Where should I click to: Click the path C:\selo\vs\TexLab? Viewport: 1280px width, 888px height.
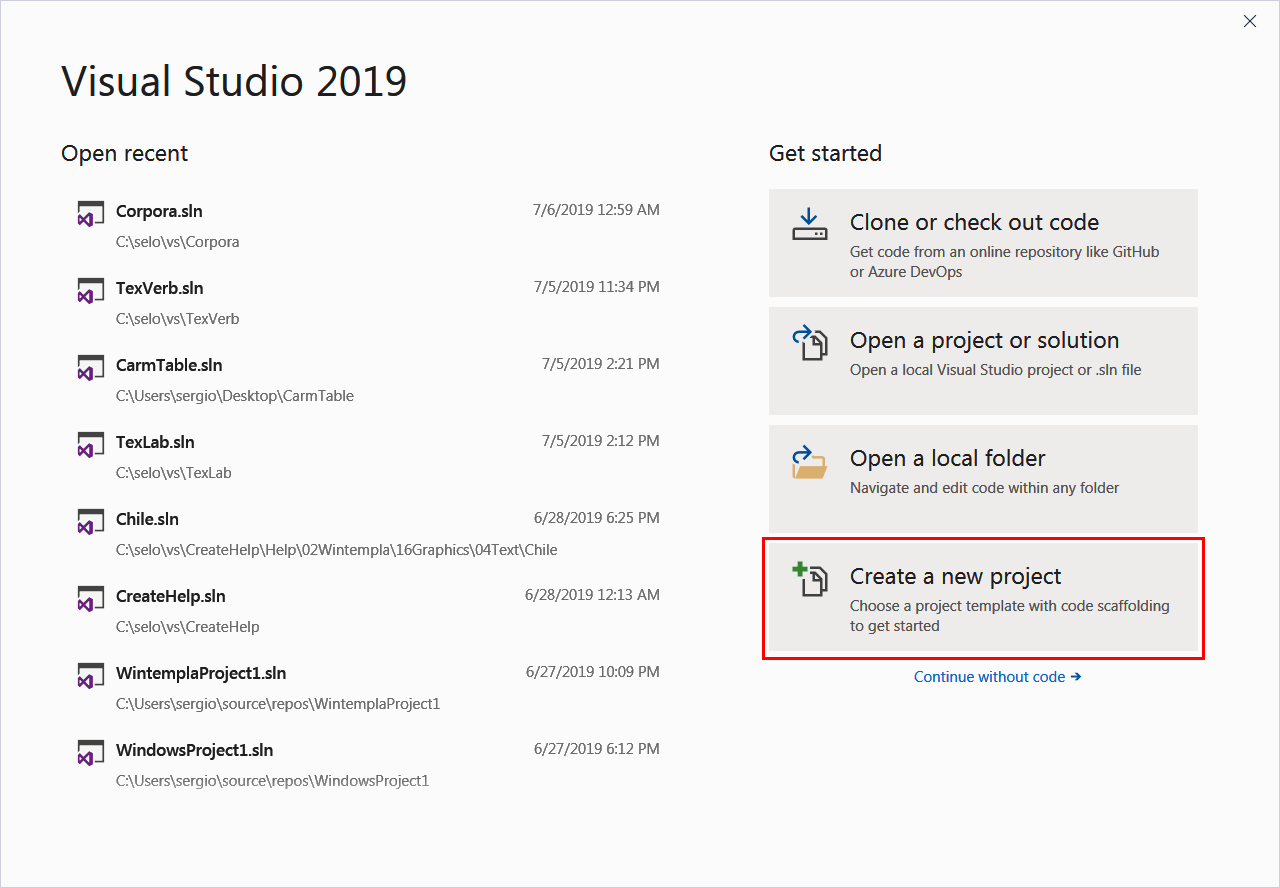click(174, 473)
